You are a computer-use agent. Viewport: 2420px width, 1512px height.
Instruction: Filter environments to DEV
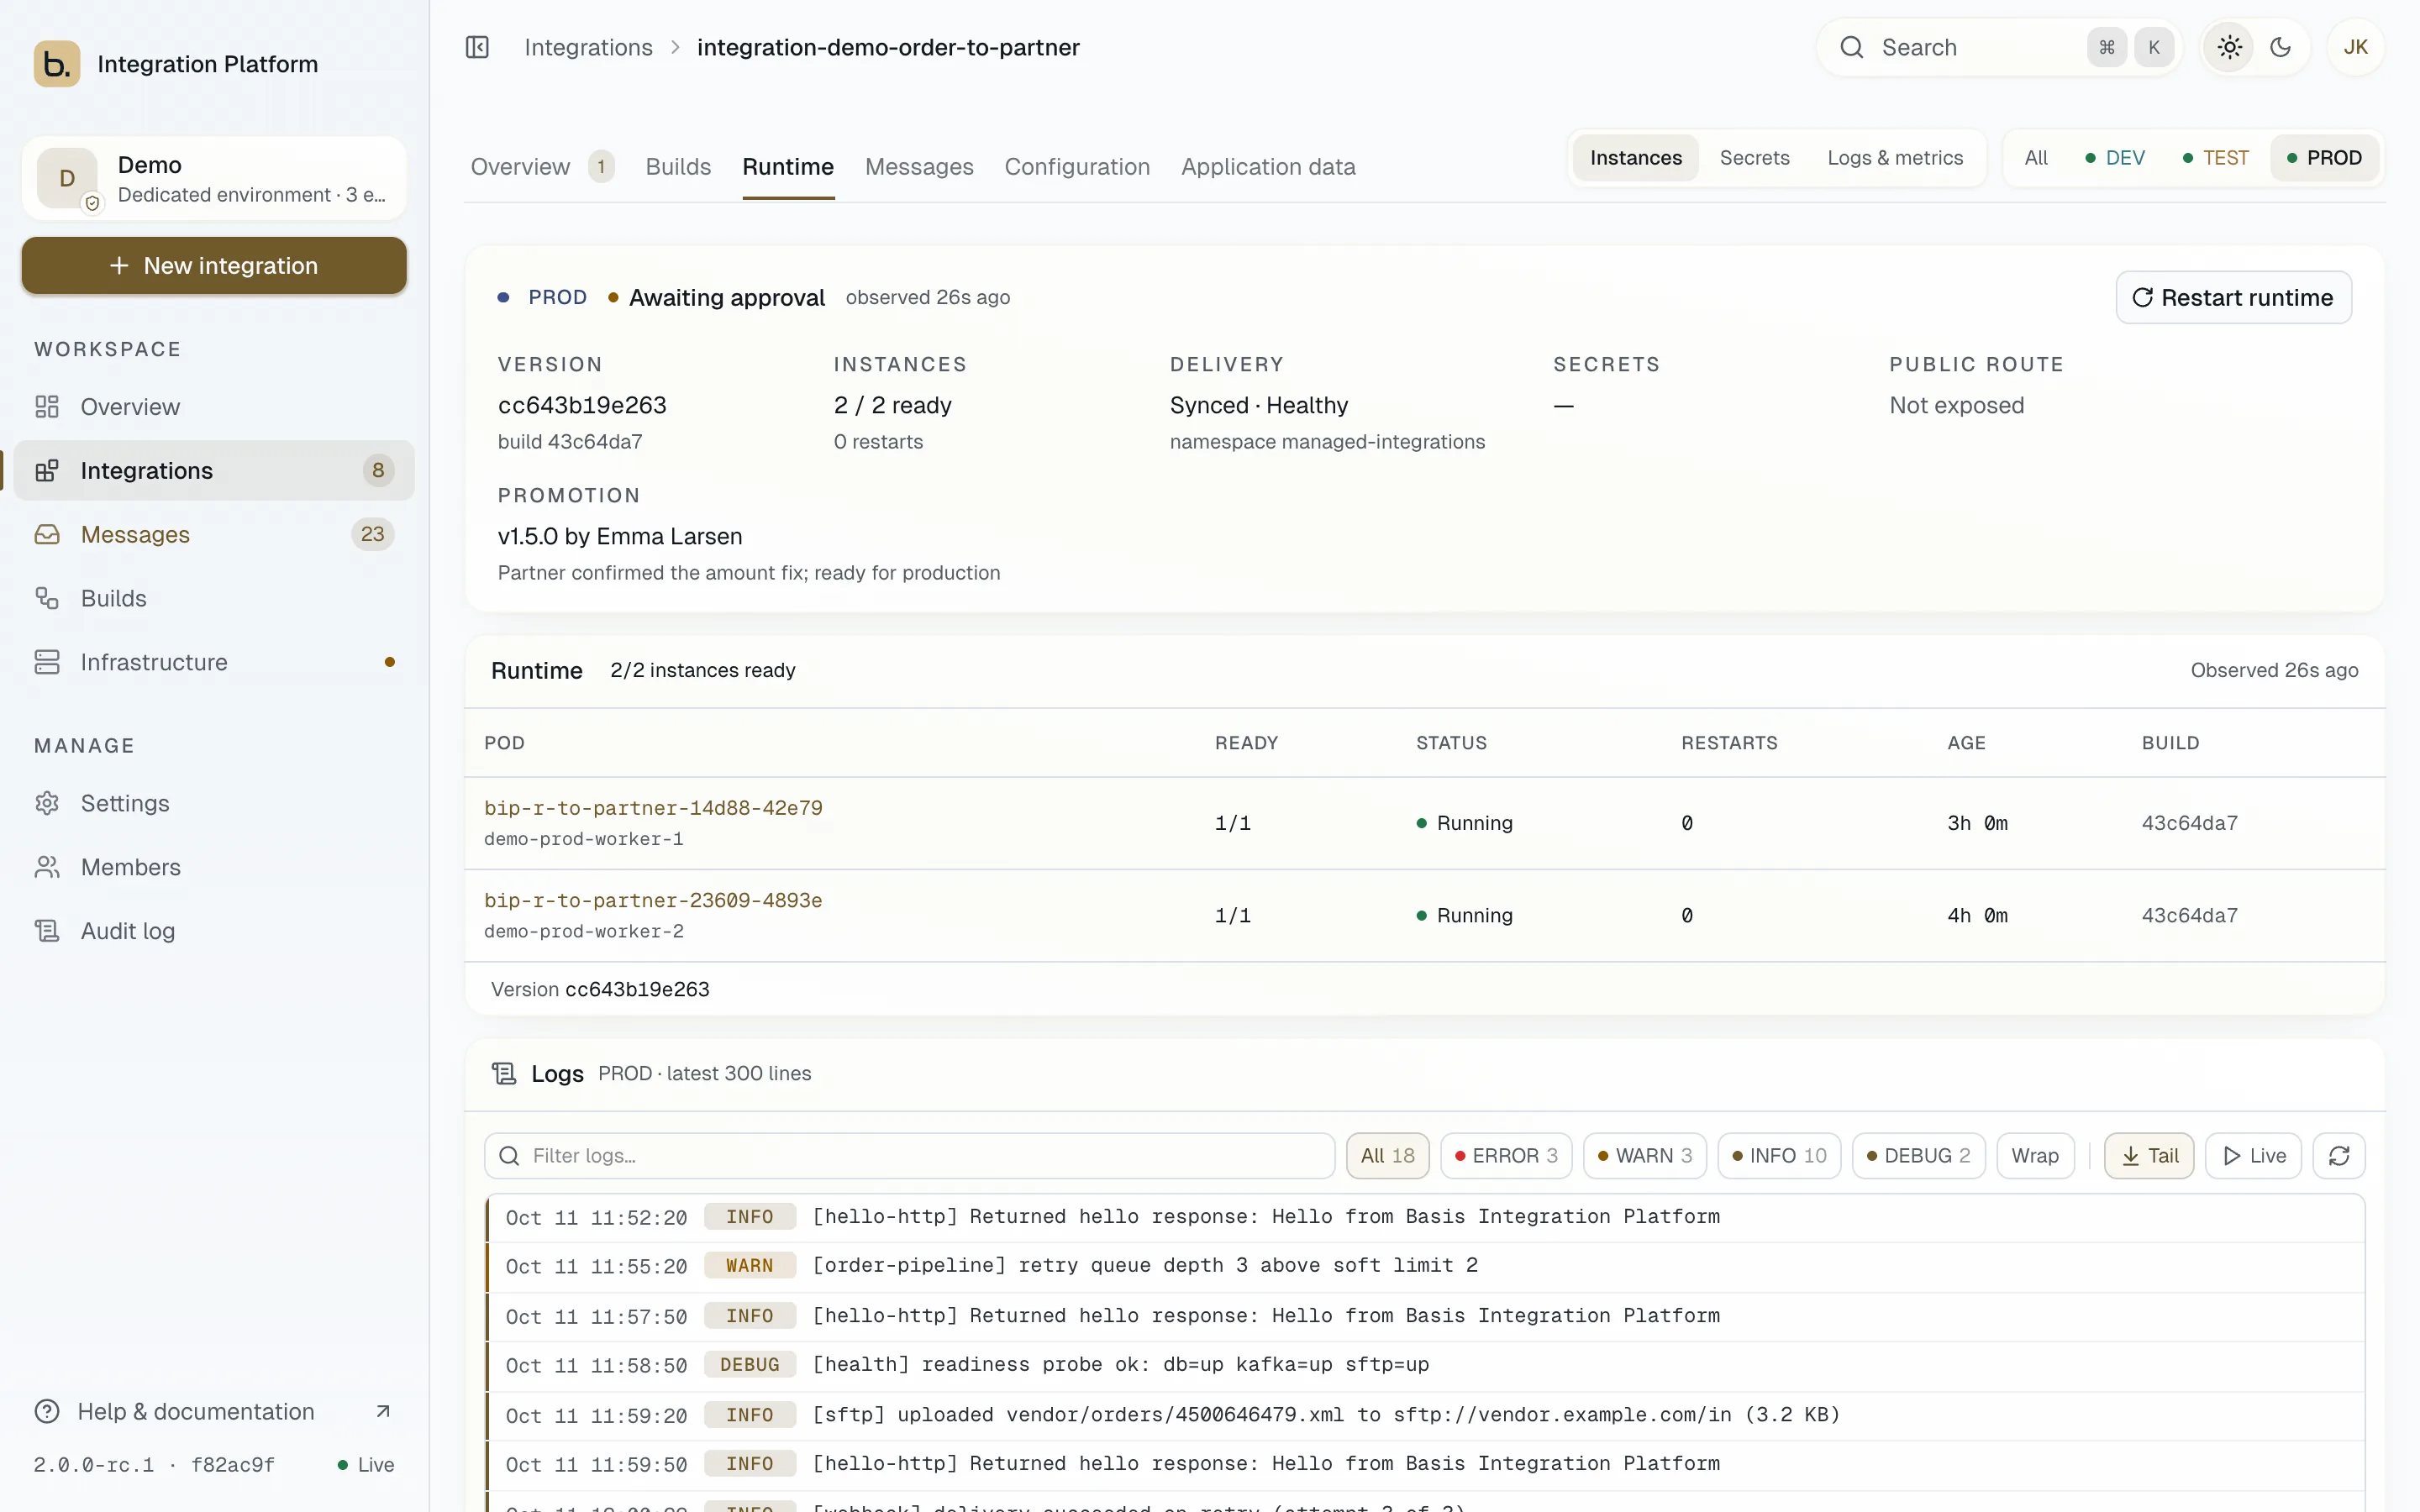[x=2115, y=158]
